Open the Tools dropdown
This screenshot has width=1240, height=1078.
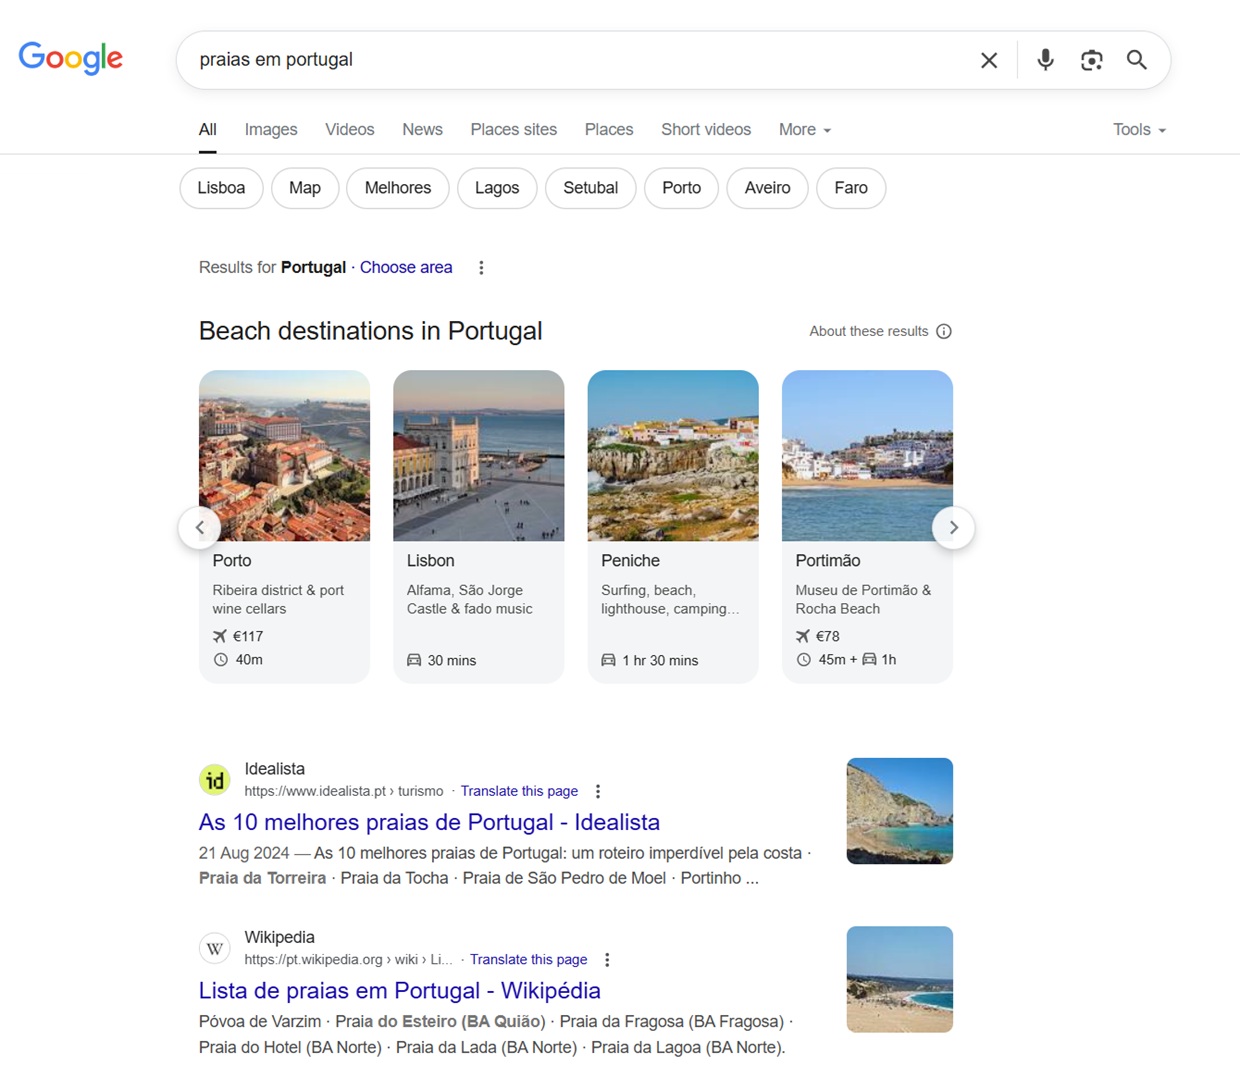[1138, 130]
